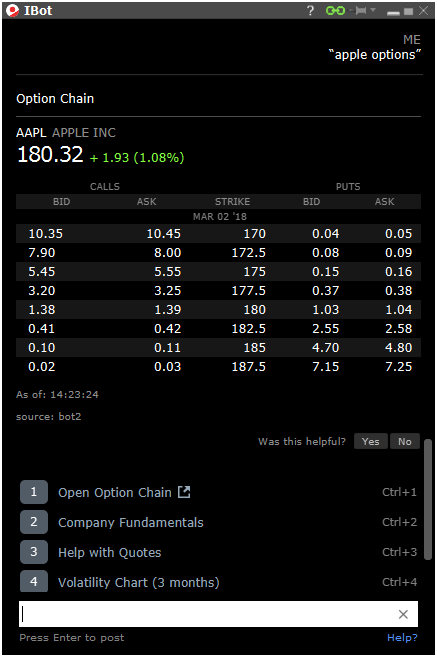The width and height of the screenshot is (437, 657).
Task: Select the 172.5 strike cell
Action: [249, 253]
